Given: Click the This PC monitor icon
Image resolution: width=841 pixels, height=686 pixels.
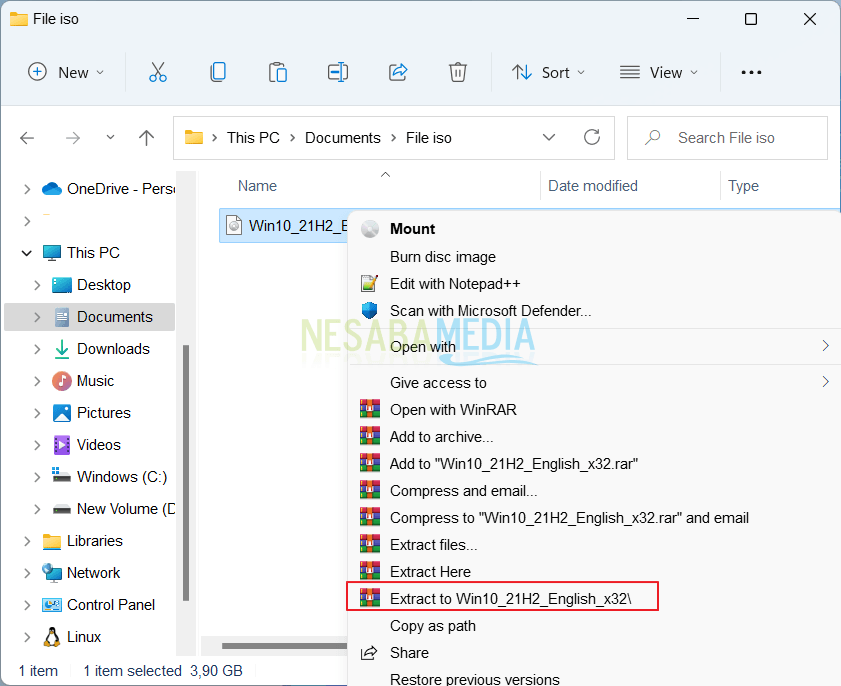Looking at the screenshot, I should pos(52,253).
